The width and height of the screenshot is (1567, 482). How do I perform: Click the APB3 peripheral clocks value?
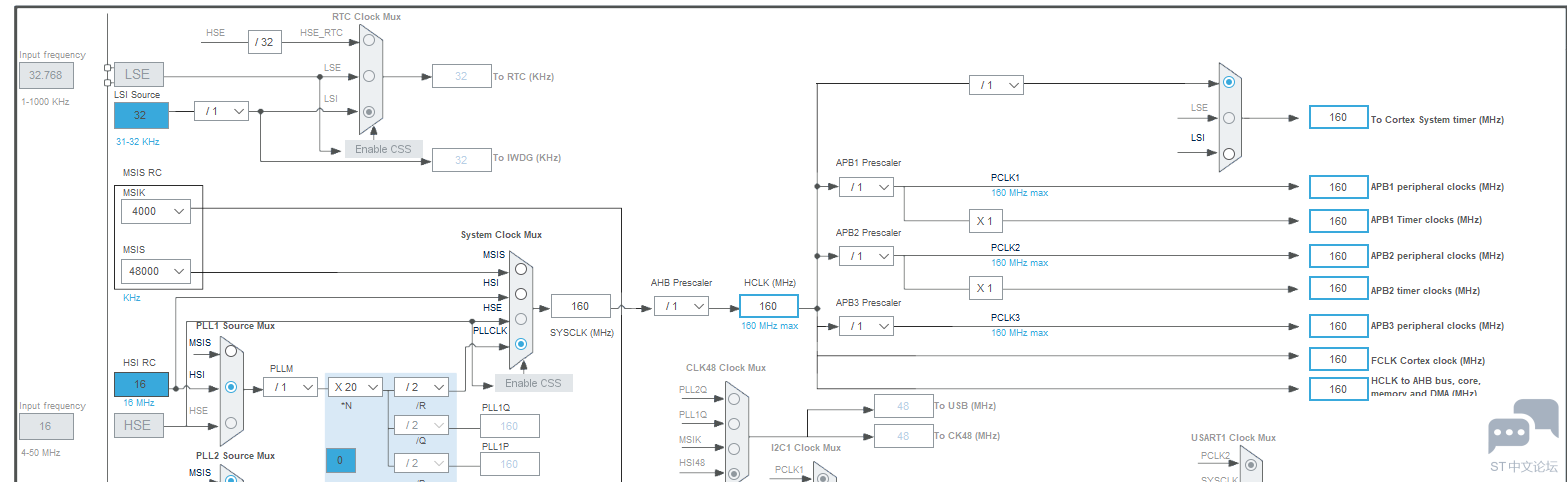click(1339, 326)
